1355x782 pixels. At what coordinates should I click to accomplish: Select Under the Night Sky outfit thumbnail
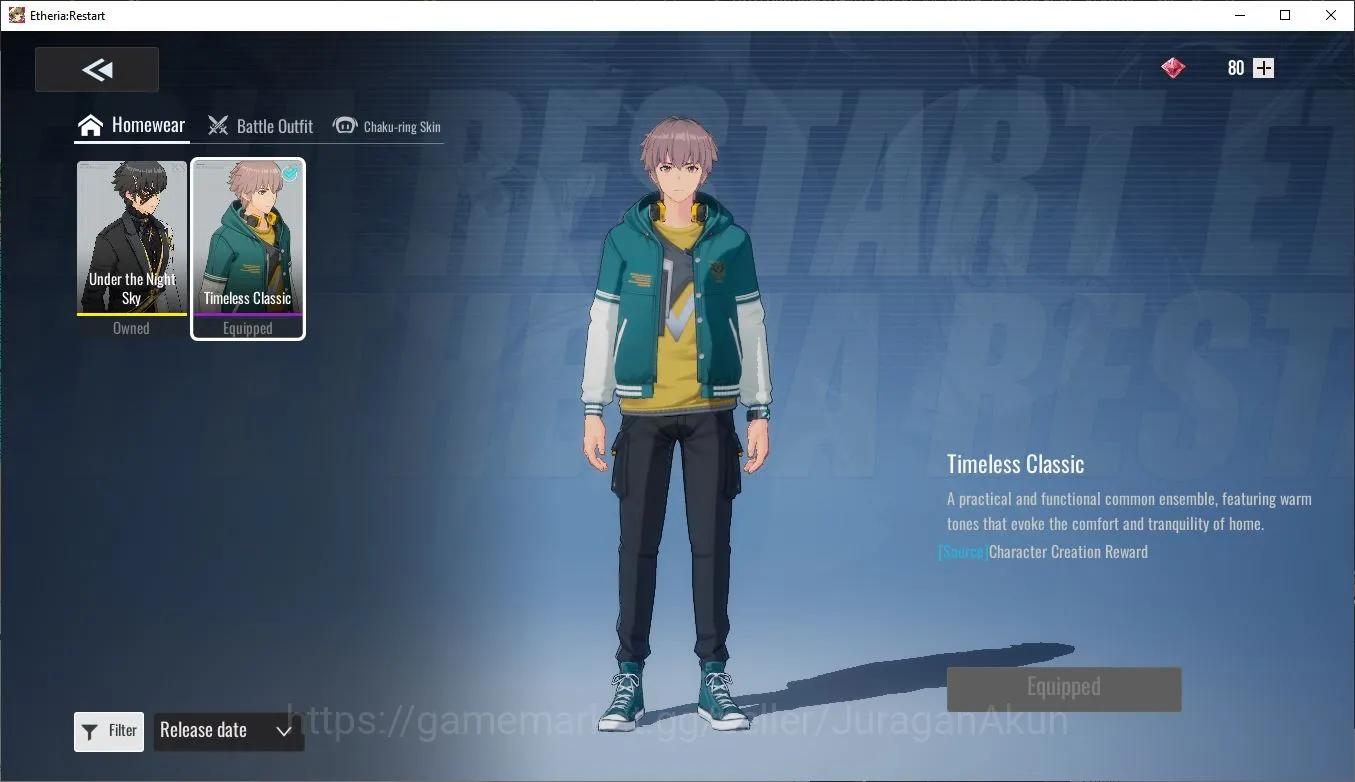point(131,249)
